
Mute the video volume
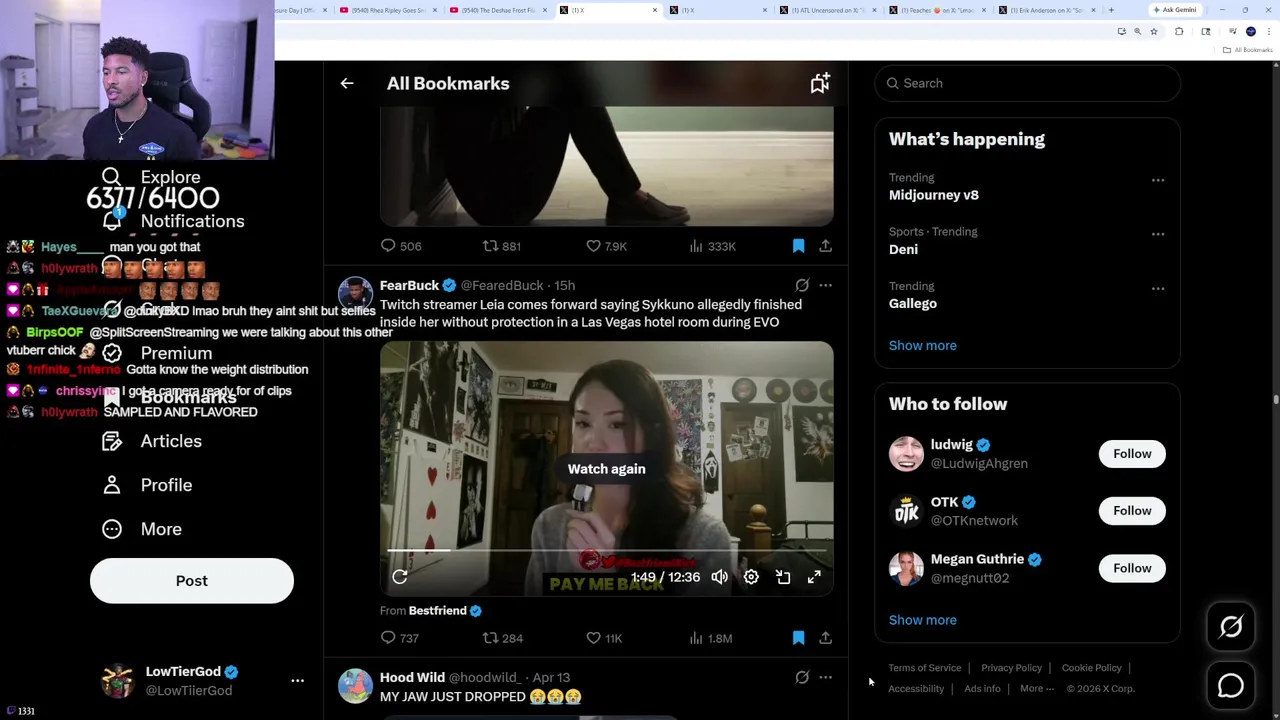coord(720,577)
